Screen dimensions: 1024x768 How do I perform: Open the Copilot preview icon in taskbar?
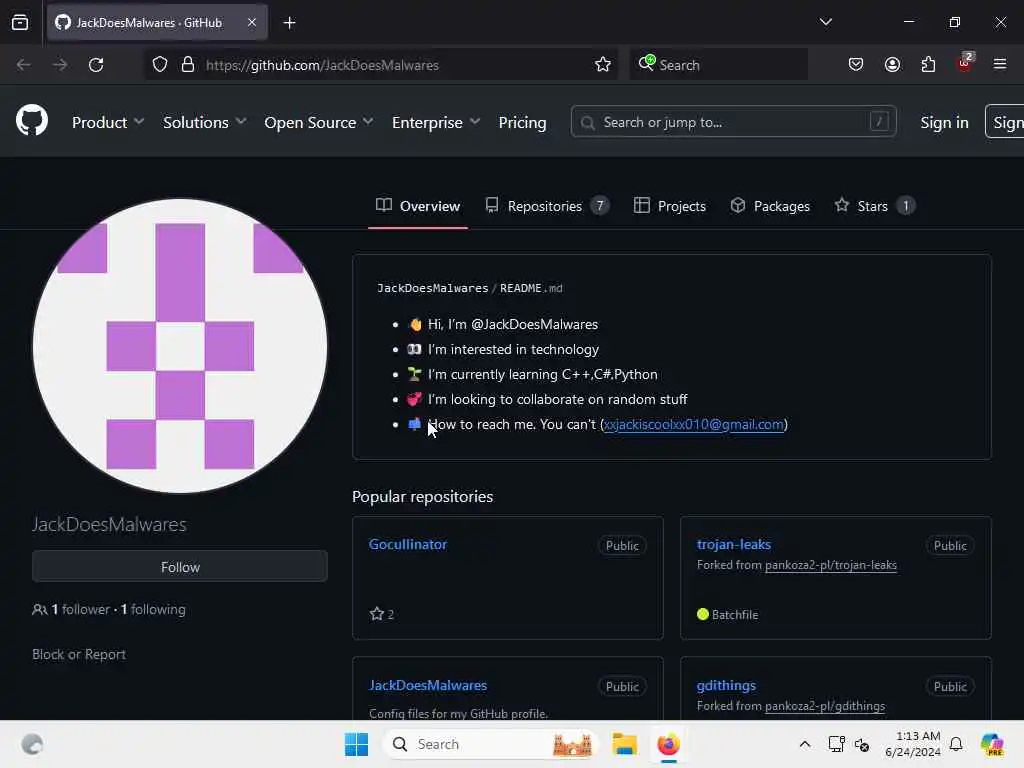tap(992, 744)
